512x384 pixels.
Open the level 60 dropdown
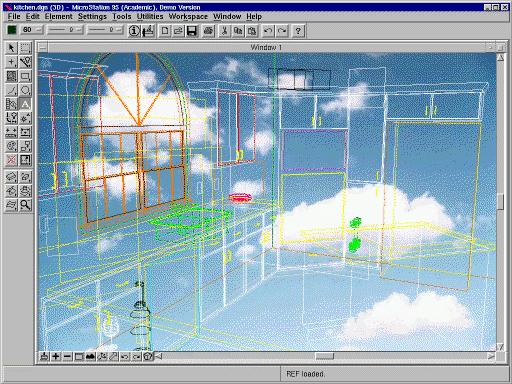tap(32, 30)
